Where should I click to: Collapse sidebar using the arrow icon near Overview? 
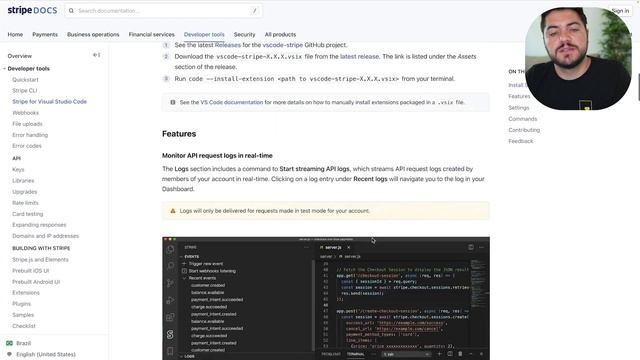coord(96,55)
